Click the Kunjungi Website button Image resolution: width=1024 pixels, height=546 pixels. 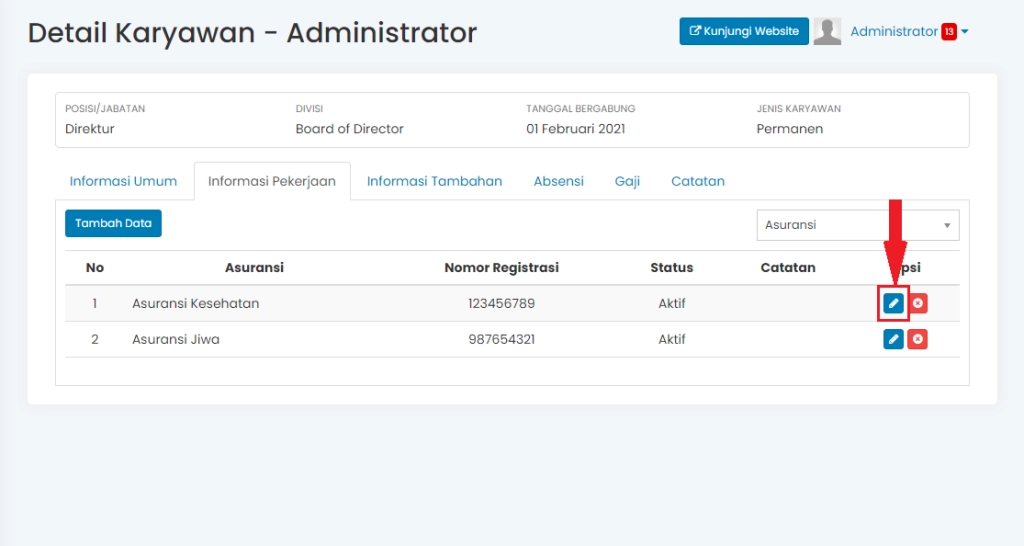pos(744,31)
